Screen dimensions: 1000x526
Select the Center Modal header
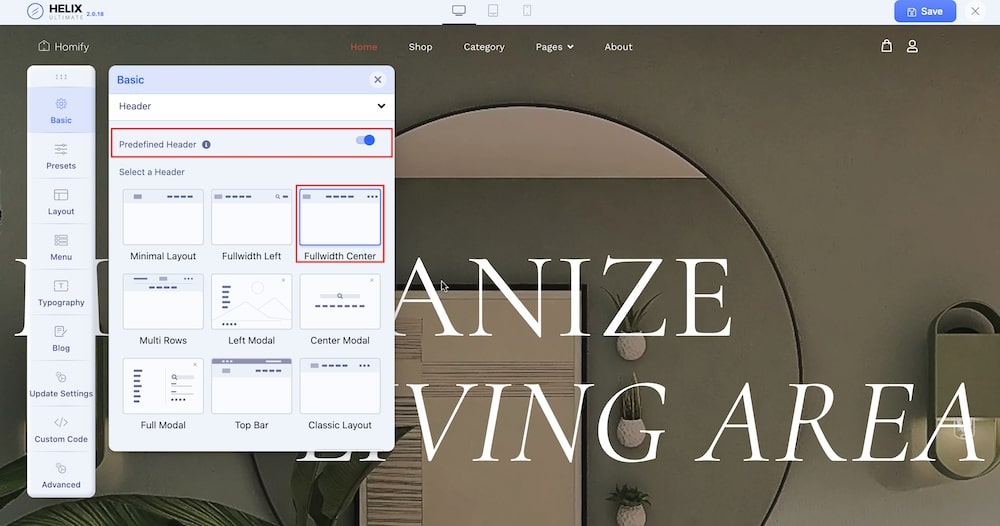coord(340,310)
